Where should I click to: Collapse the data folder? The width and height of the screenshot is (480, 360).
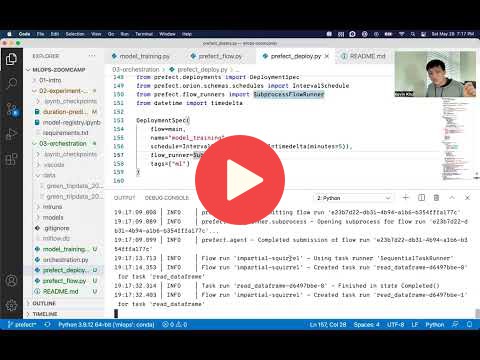[49, 175]
